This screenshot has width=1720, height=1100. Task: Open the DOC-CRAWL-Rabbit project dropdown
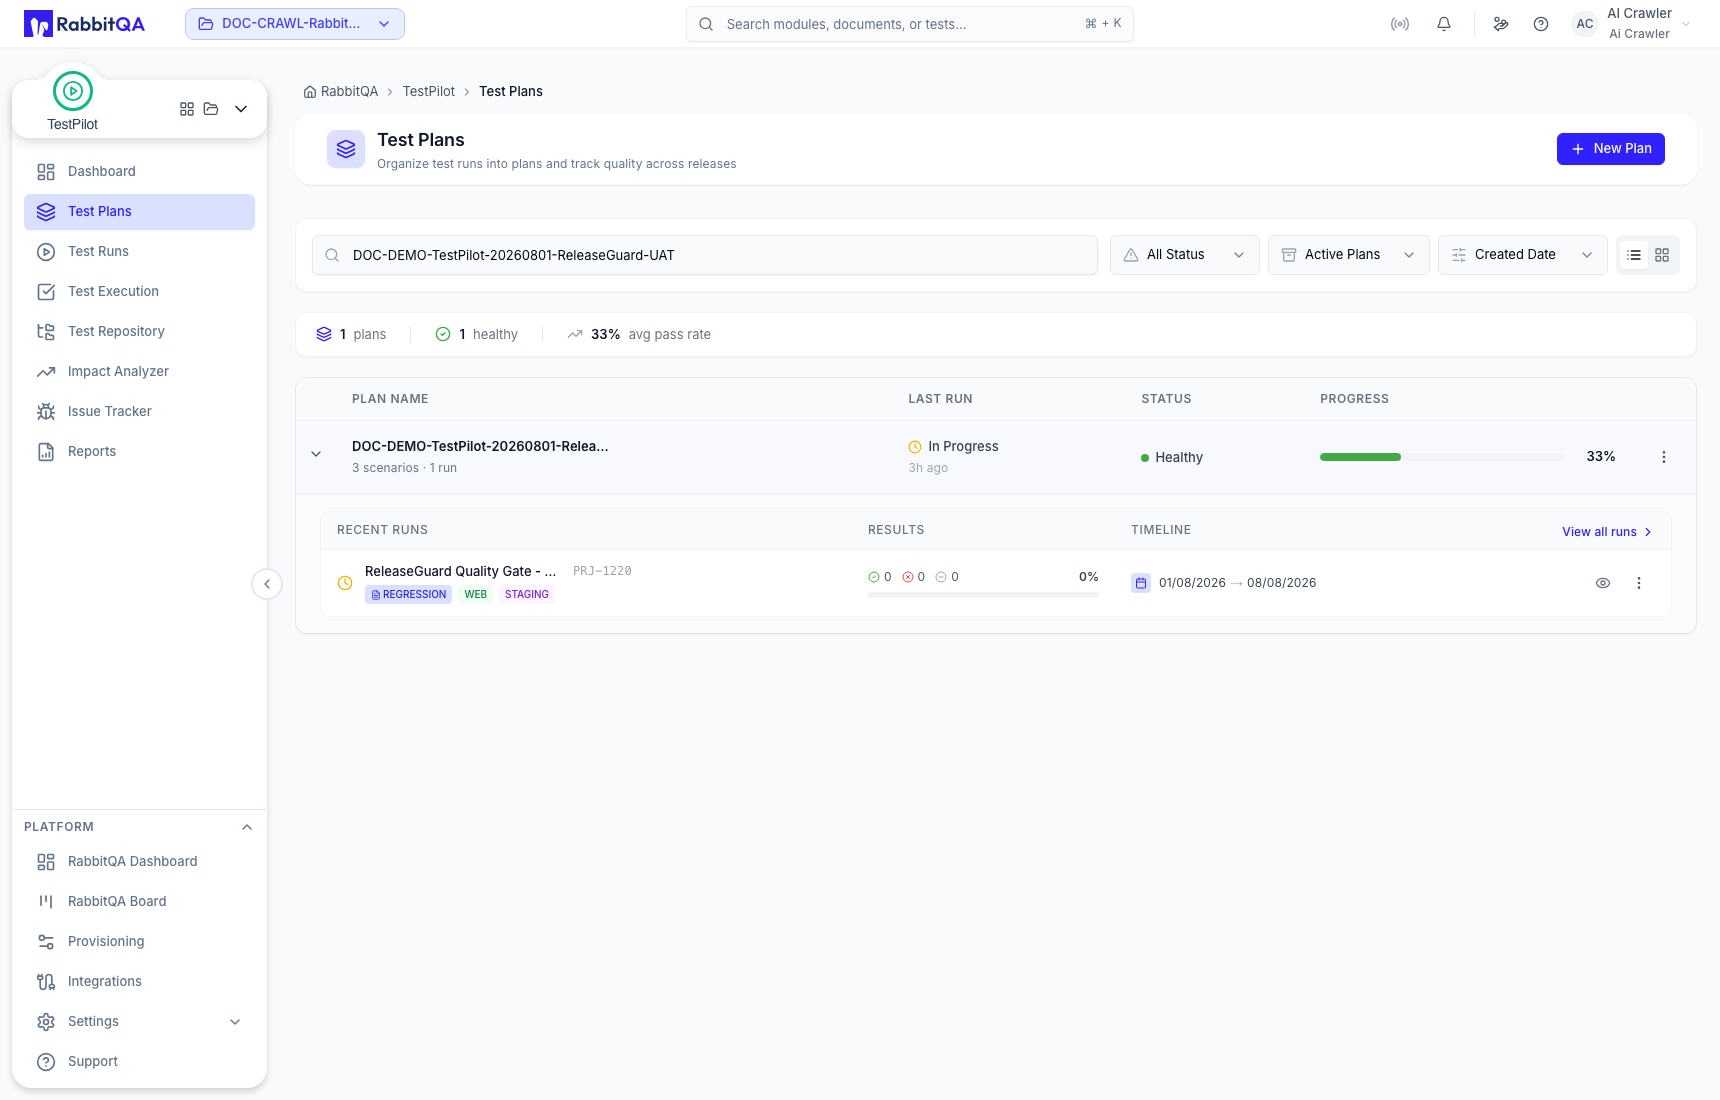tap(295, 24)
